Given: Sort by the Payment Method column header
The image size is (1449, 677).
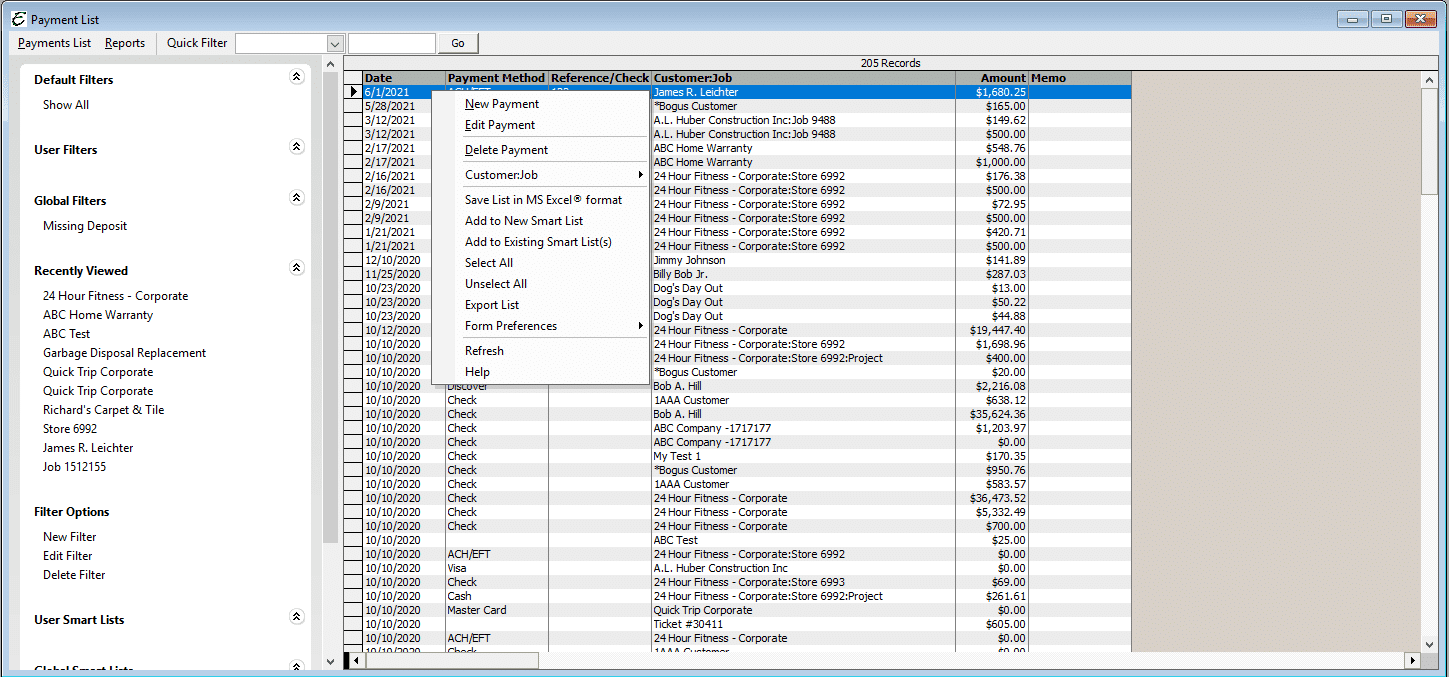Looking at the screenshot, I should [497, 78].
